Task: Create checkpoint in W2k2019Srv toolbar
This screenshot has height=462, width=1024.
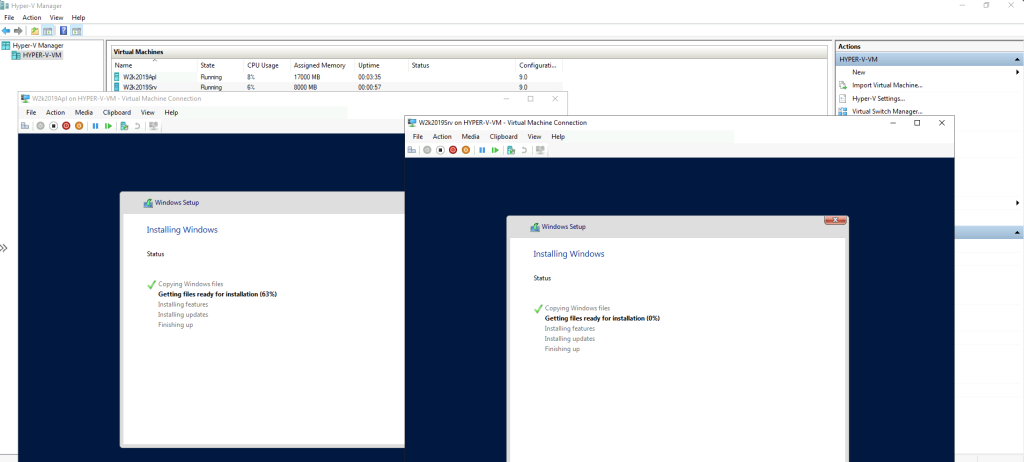Action: (511, 150)
